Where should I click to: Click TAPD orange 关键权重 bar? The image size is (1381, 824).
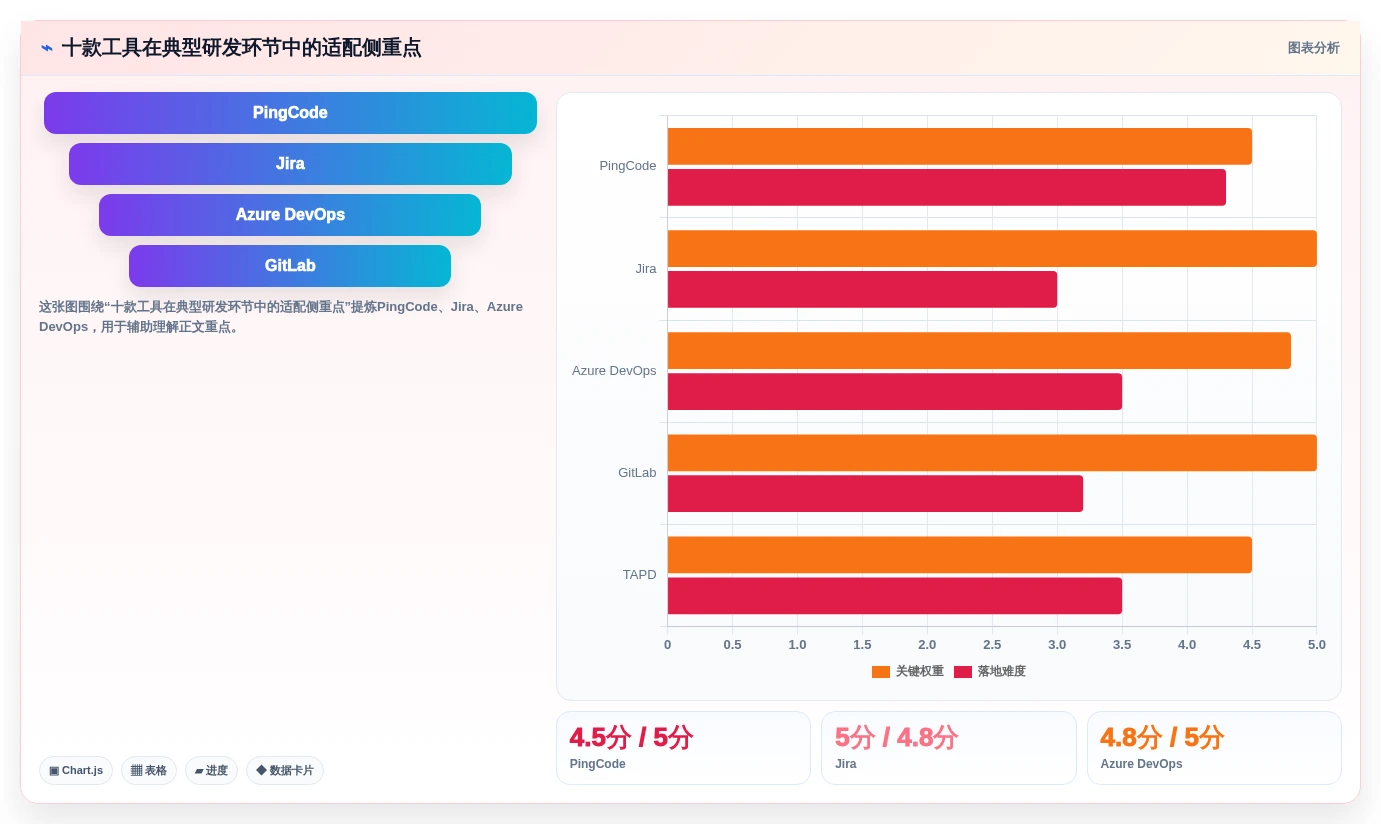click(x=960, y=555)
